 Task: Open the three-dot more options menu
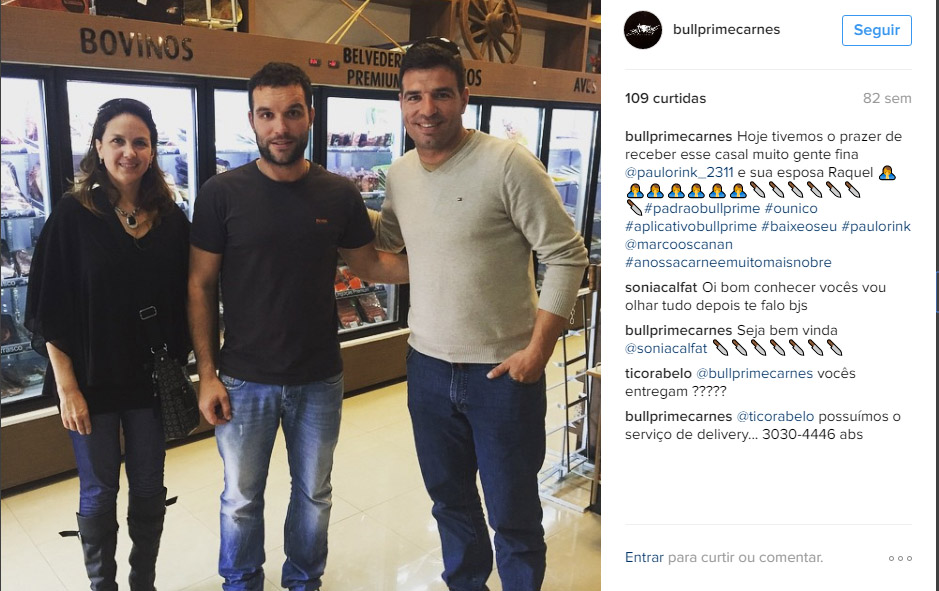click(900, 558)
